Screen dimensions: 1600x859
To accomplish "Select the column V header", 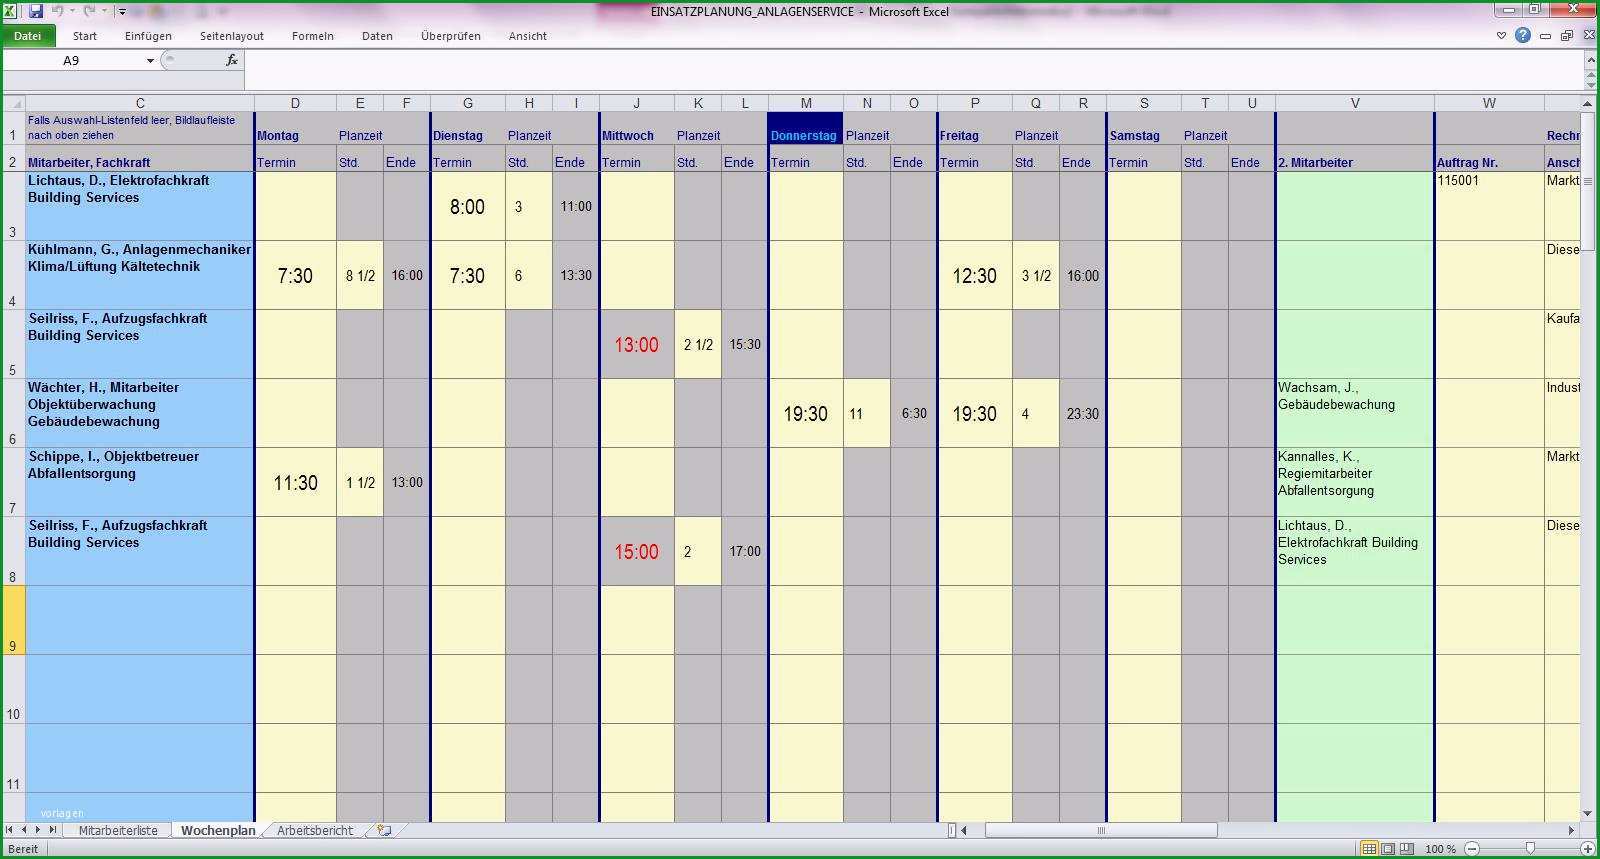I will 1355,103.
